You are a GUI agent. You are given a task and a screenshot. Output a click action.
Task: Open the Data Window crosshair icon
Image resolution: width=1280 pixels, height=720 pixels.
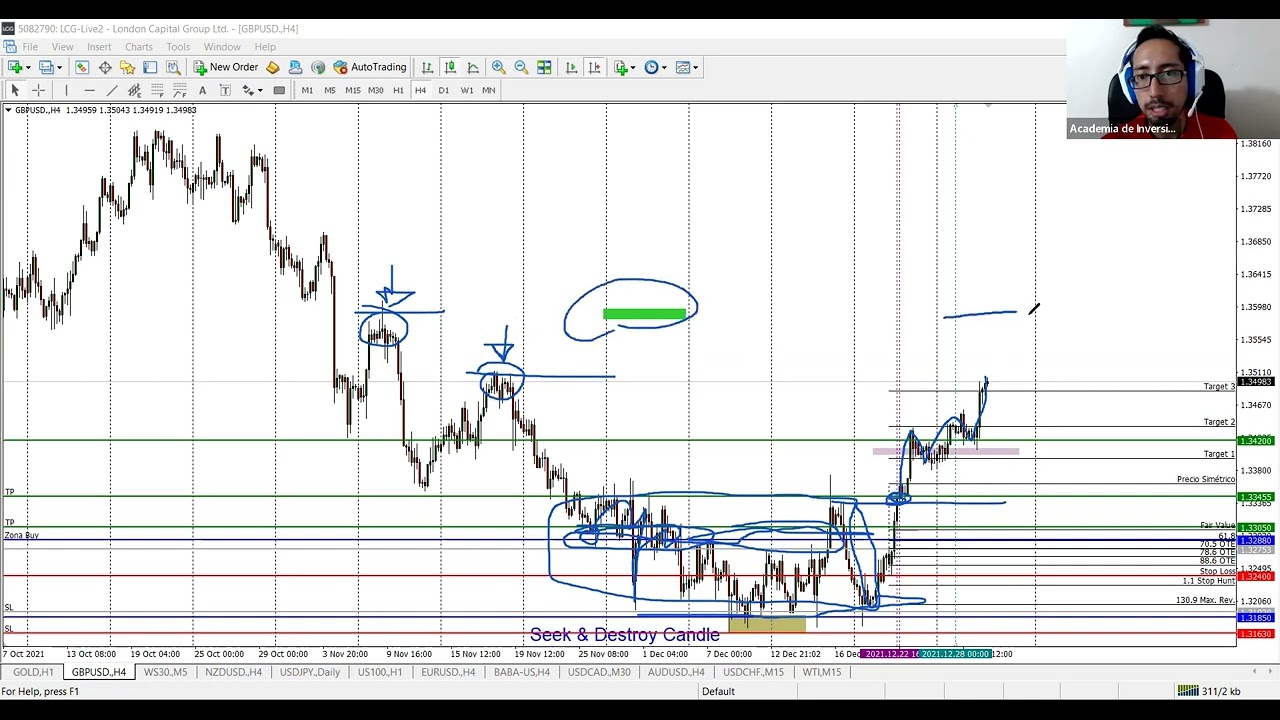105,67
